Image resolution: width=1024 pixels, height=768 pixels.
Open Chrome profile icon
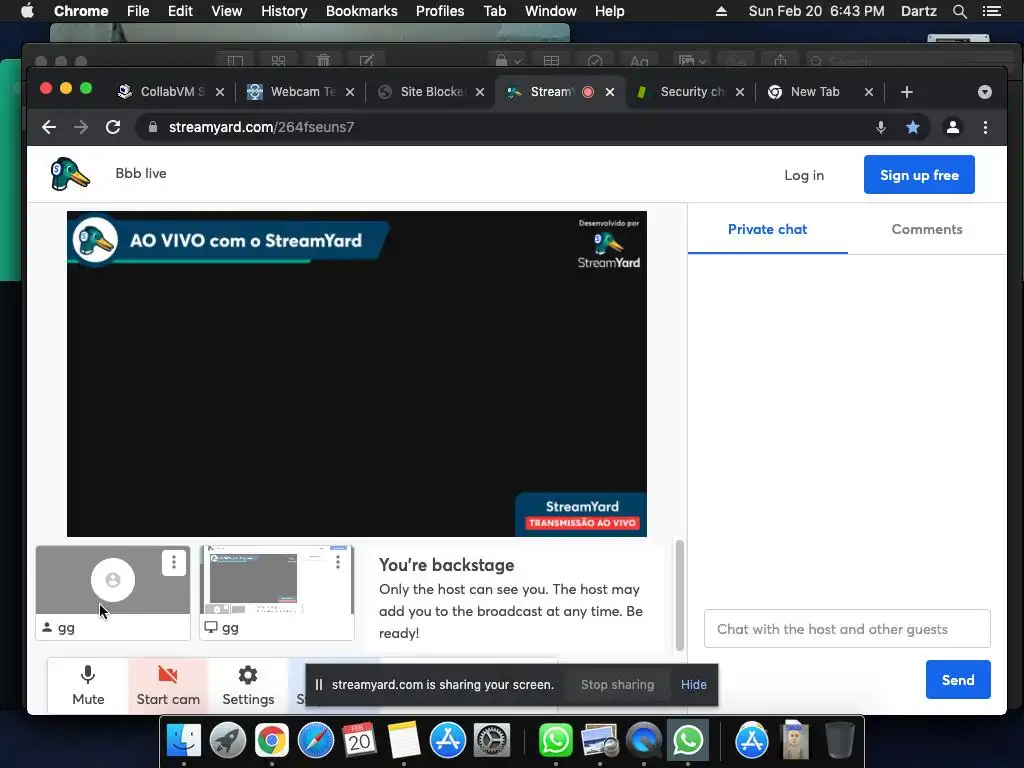tap(953, 127)
